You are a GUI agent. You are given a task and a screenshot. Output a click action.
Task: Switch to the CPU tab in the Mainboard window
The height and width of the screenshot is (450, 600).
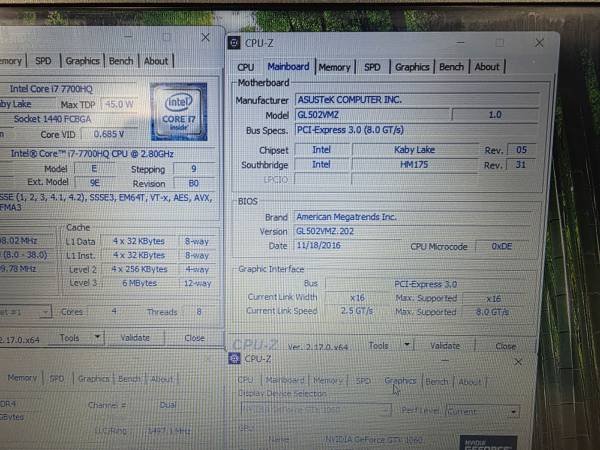245,67
